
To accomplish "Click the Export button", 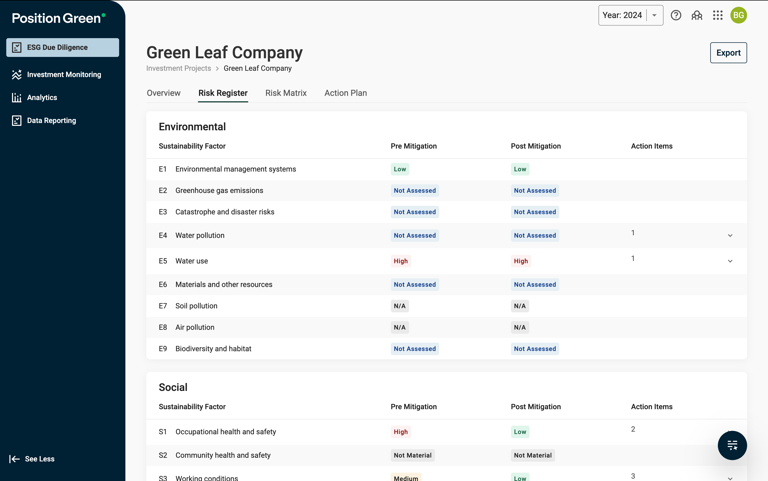I will (x=728, y=53).
